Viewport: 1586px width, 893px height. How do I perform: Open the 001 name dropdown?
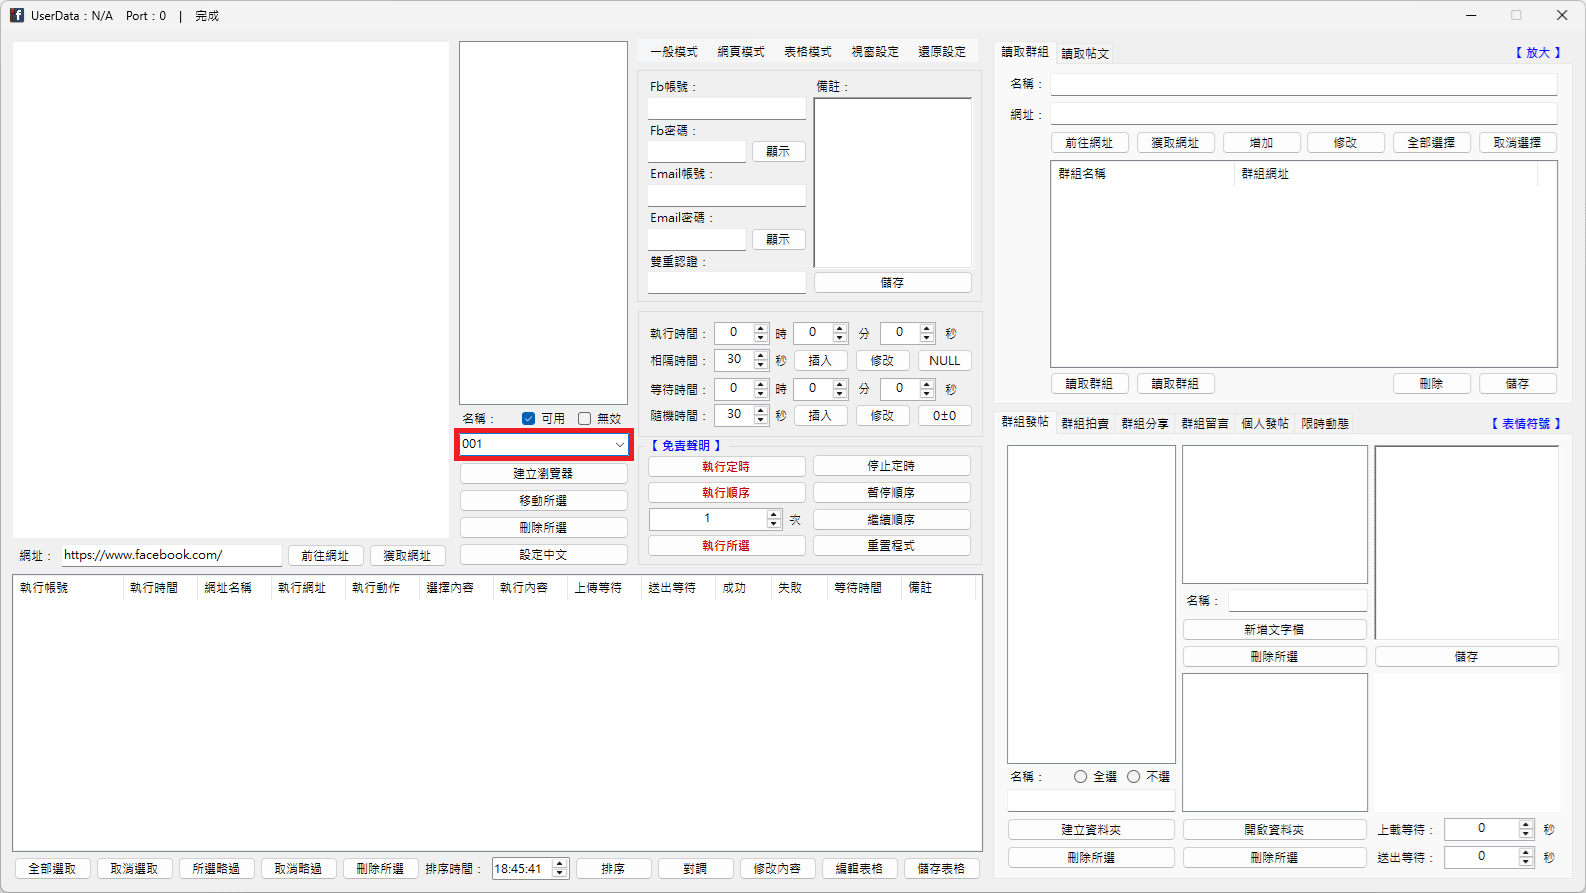coord(620,444)
